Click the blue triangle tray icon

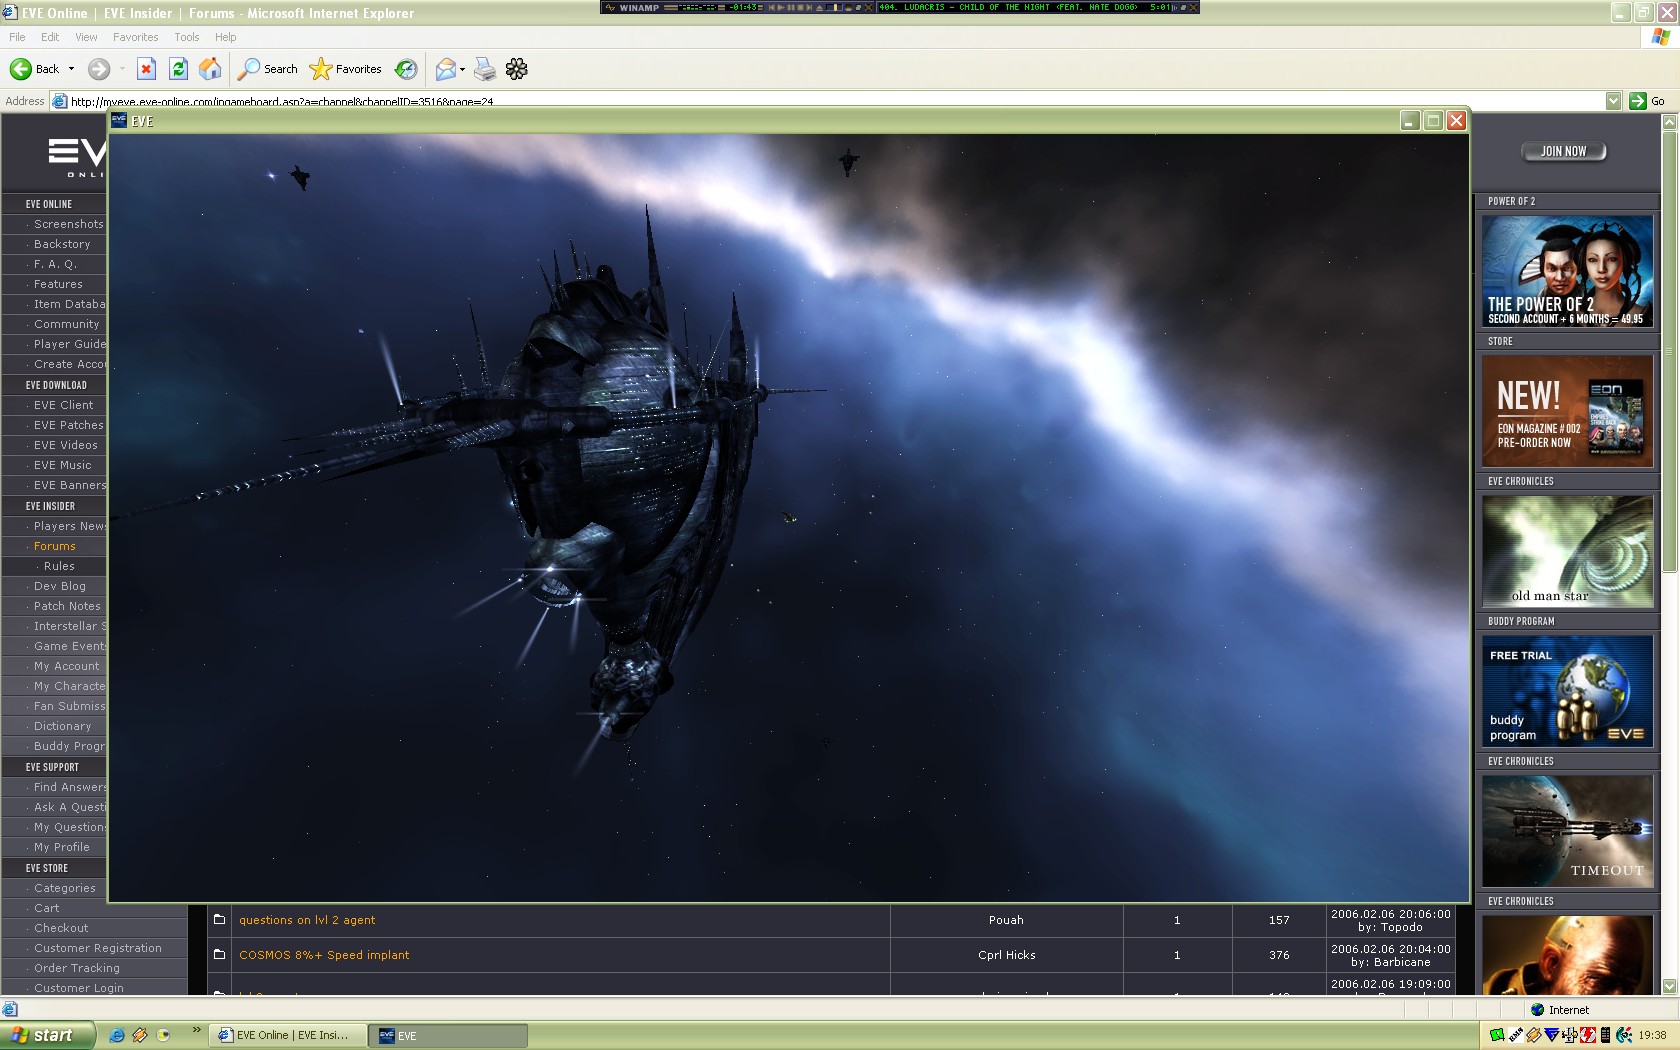[x=1552, y=1035]
